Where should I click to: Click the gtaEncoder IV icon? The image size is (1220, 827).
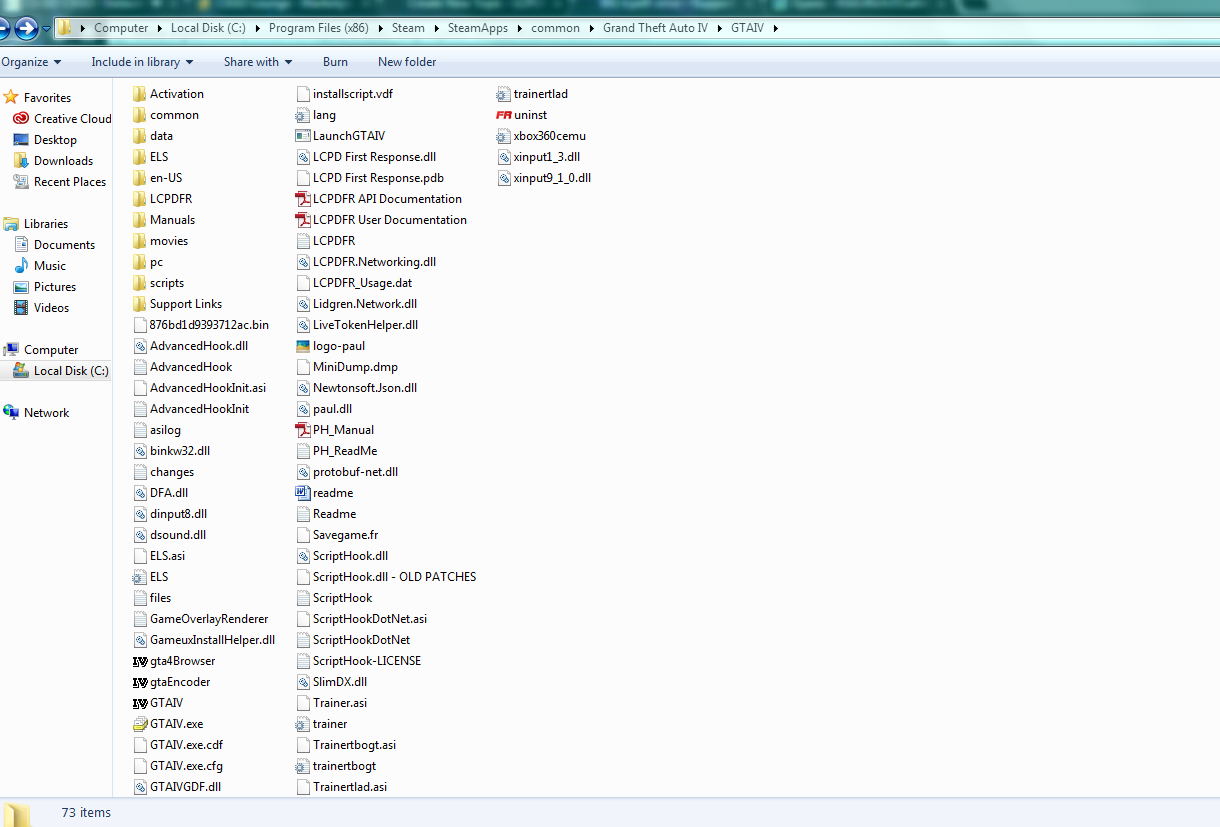140,682
